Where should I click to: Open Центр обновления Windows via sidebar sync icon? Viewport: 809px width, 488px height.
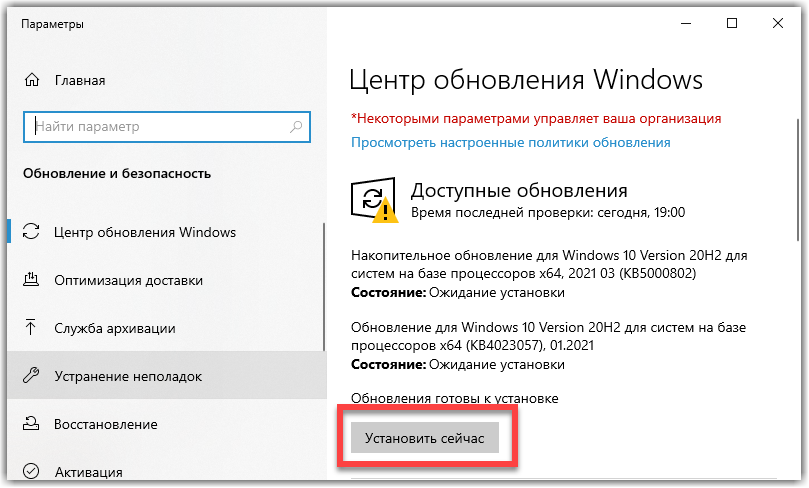[31, 232]
